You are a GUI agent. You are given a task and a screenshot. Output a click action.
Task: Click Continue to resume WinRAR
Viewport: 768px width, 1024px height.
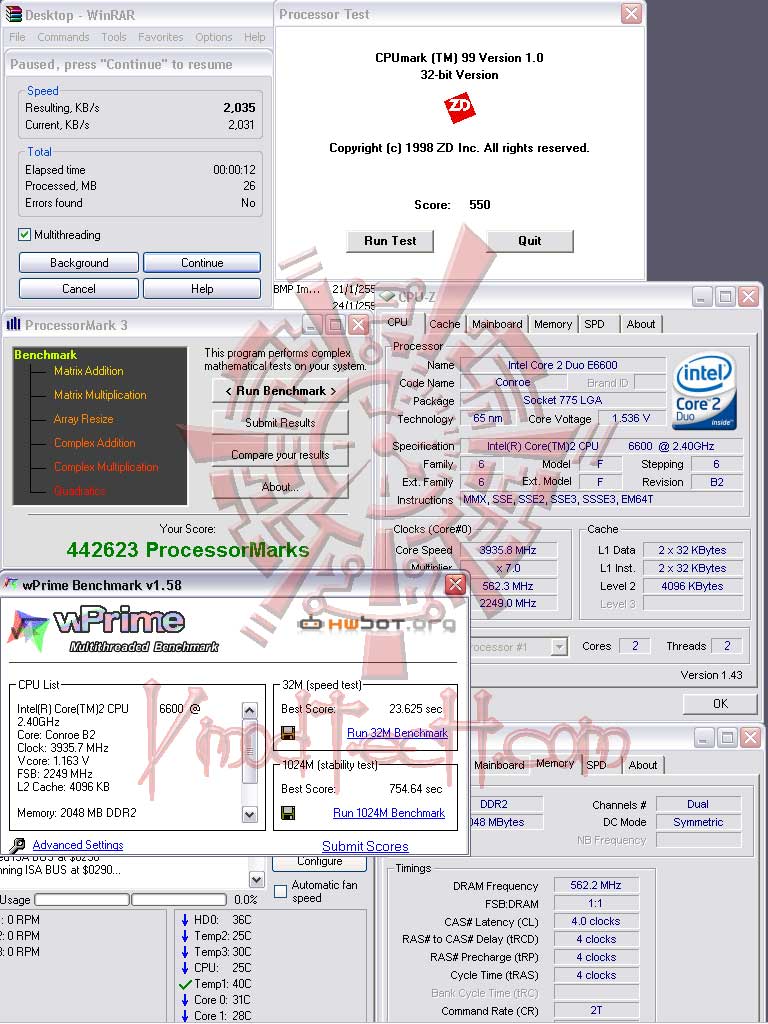coord(202,263)
